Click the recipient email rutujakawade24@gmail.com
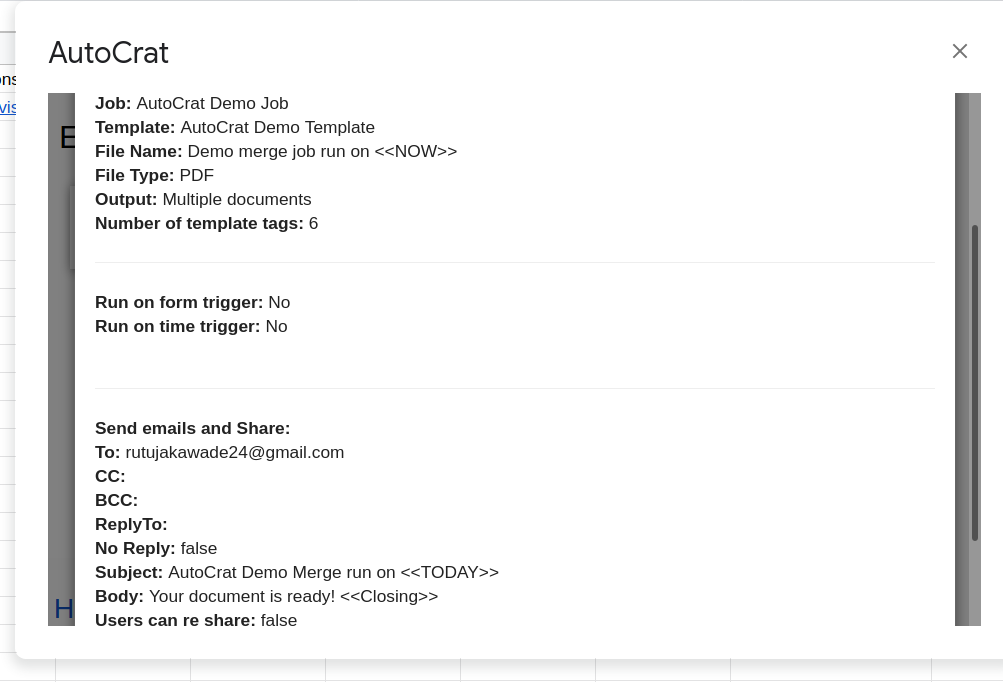 [x=234, y=452]
